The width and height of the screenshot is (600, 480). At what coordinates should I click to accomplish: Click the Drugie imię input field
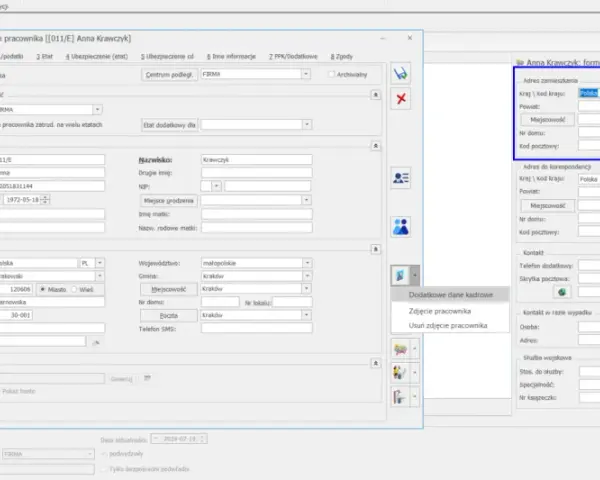(x=256, y=173)
